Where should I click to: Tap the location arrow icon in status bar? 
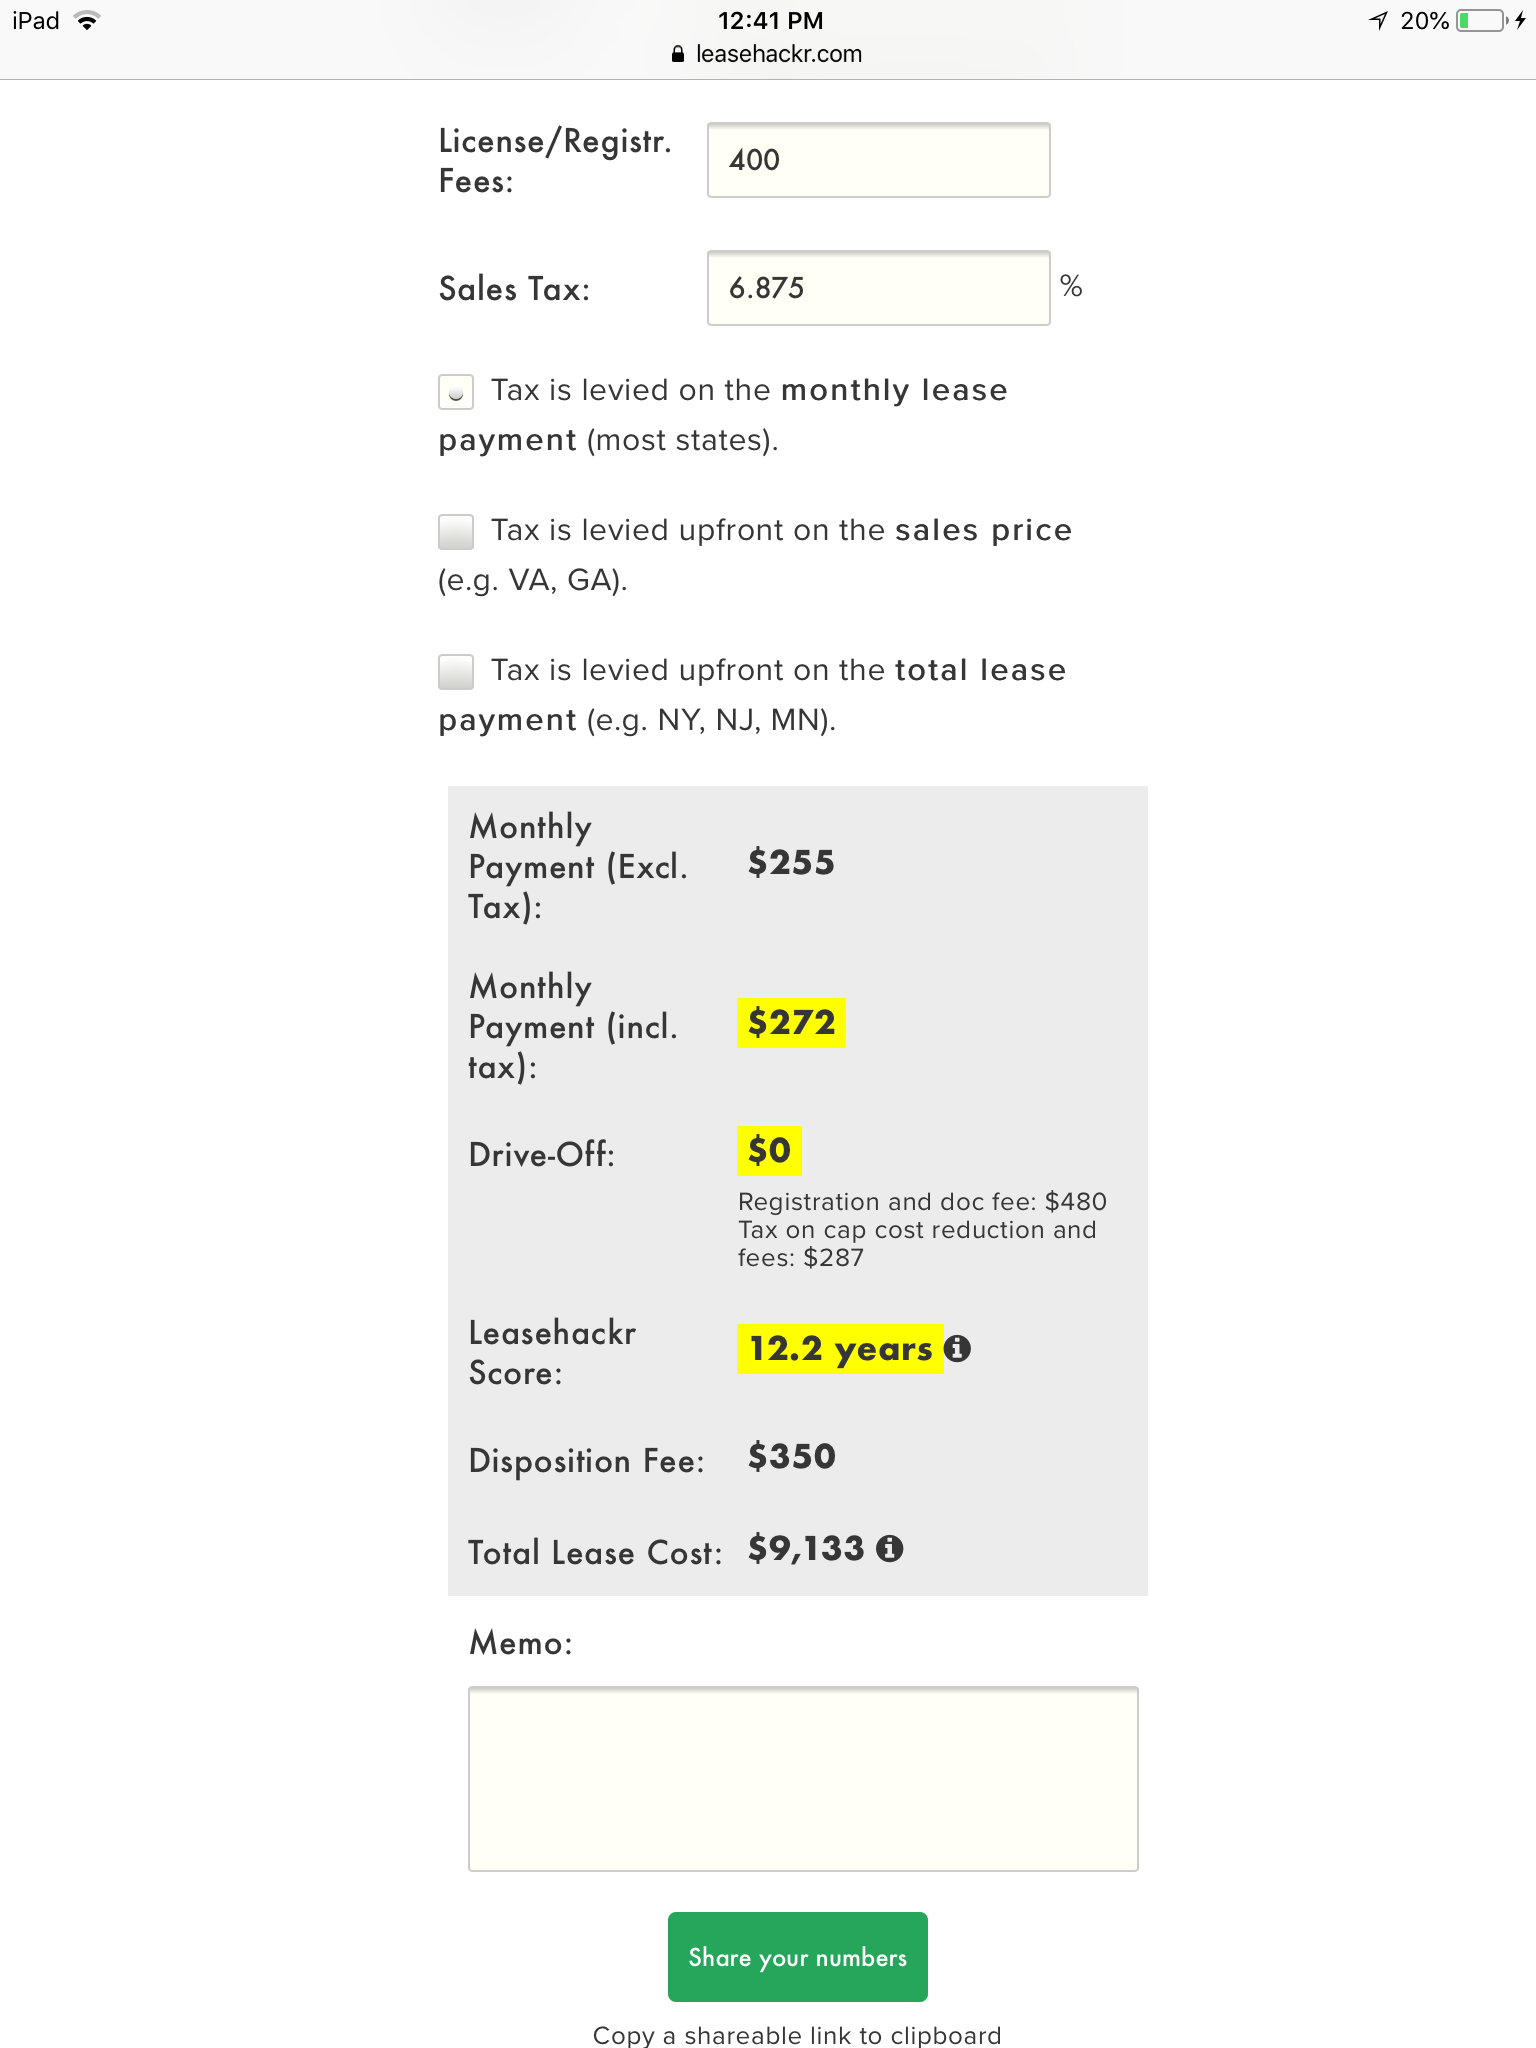point(1379,21)
